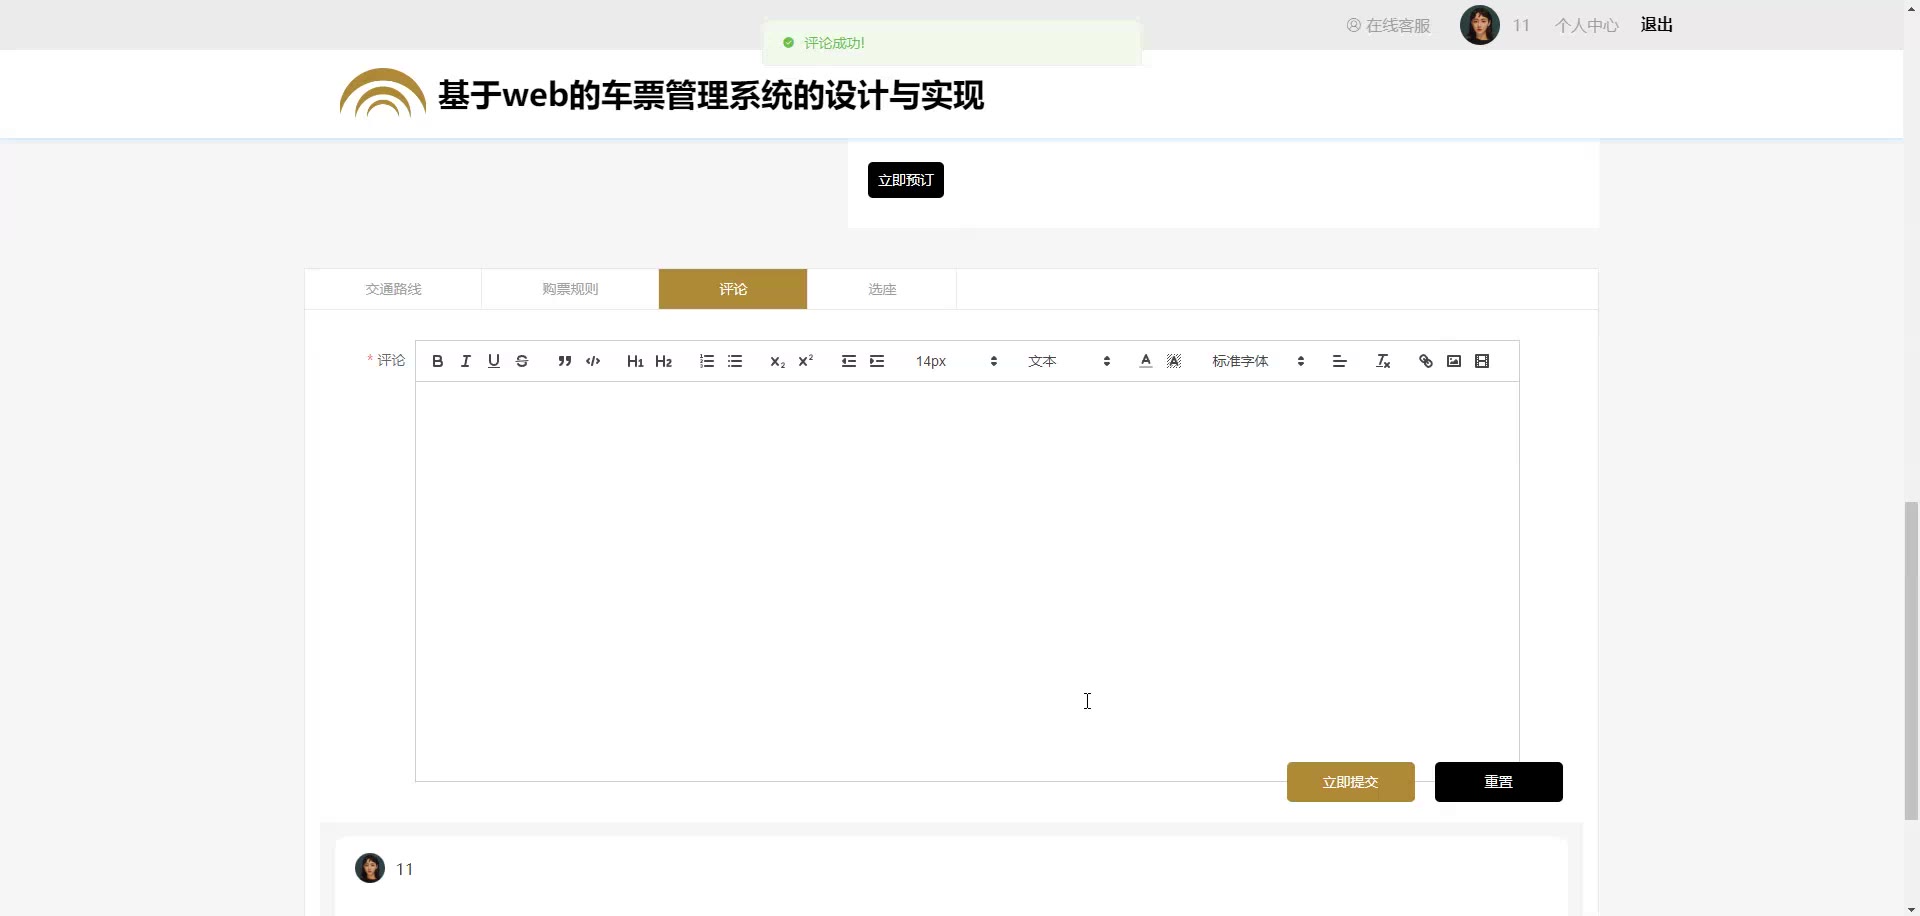Clear text formatting in the editor
The width and height of the screenshot is (1920, 916).
pos(1383,361)
